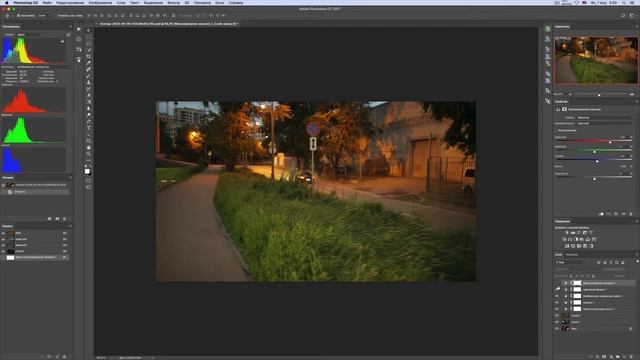Select the Clone Stamp tool

[x=89, y=82]
